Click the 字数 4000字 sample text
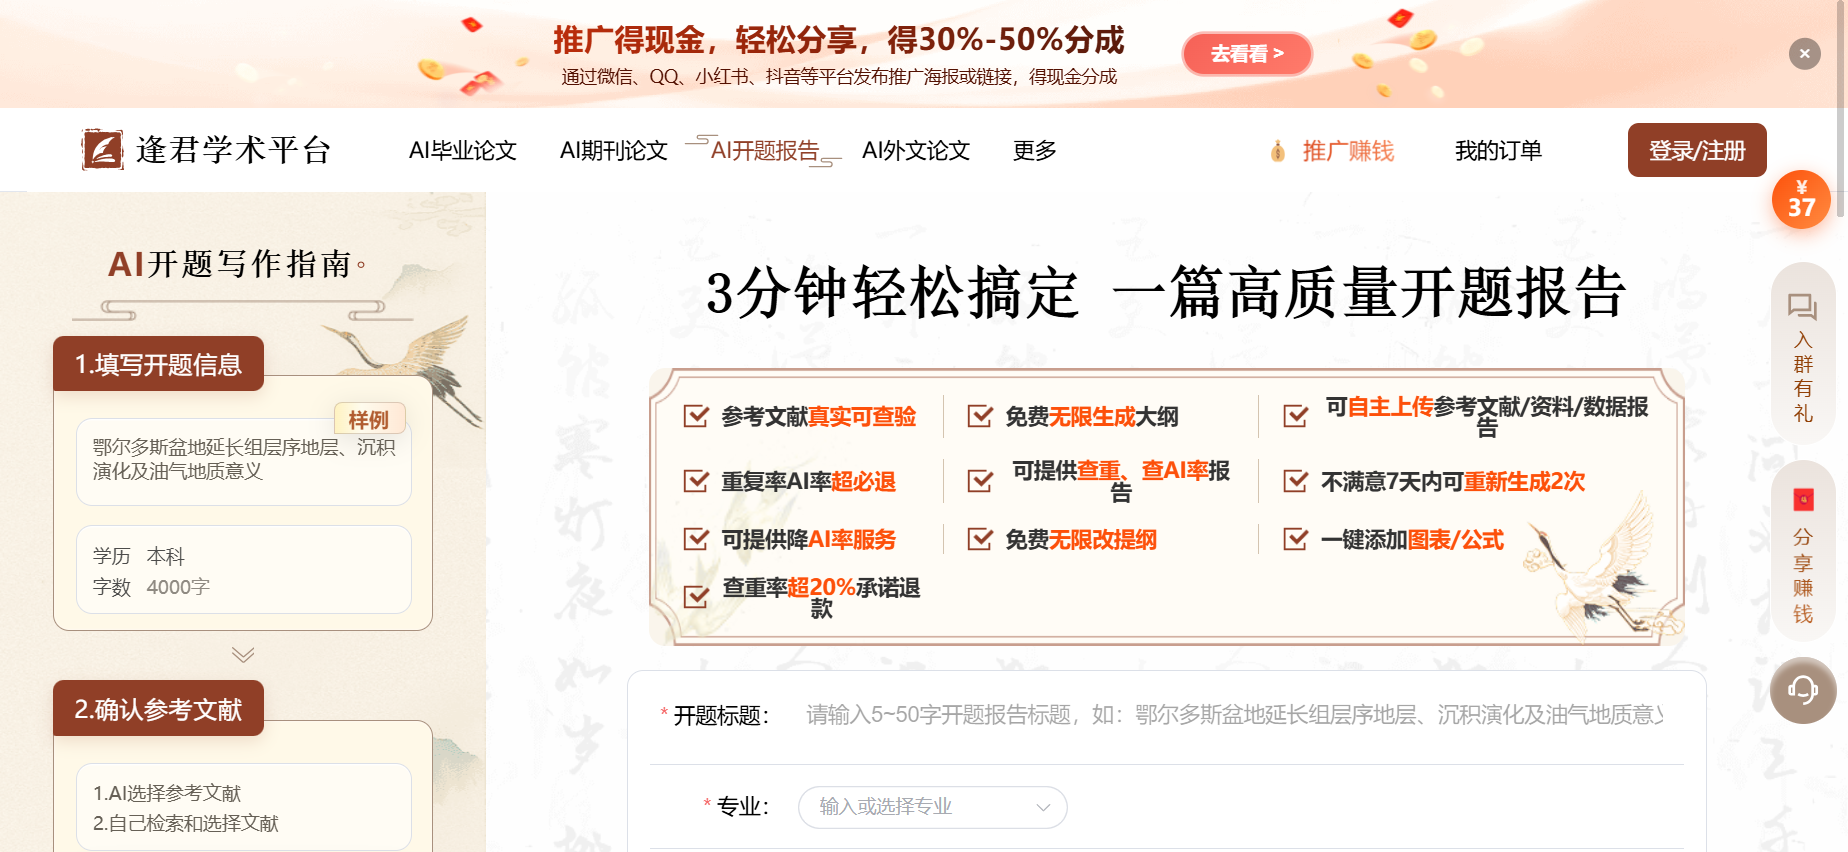The width and height of the screenshot is (1848, 852). coord(151,587)
